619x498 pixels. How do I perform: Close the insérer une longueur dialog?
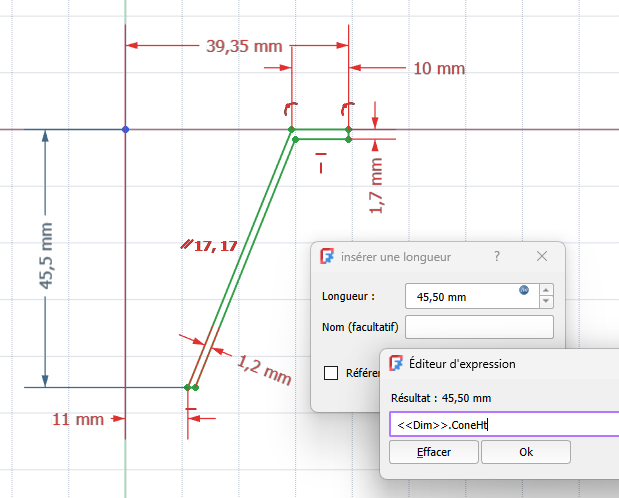click(x=542, y=256)
